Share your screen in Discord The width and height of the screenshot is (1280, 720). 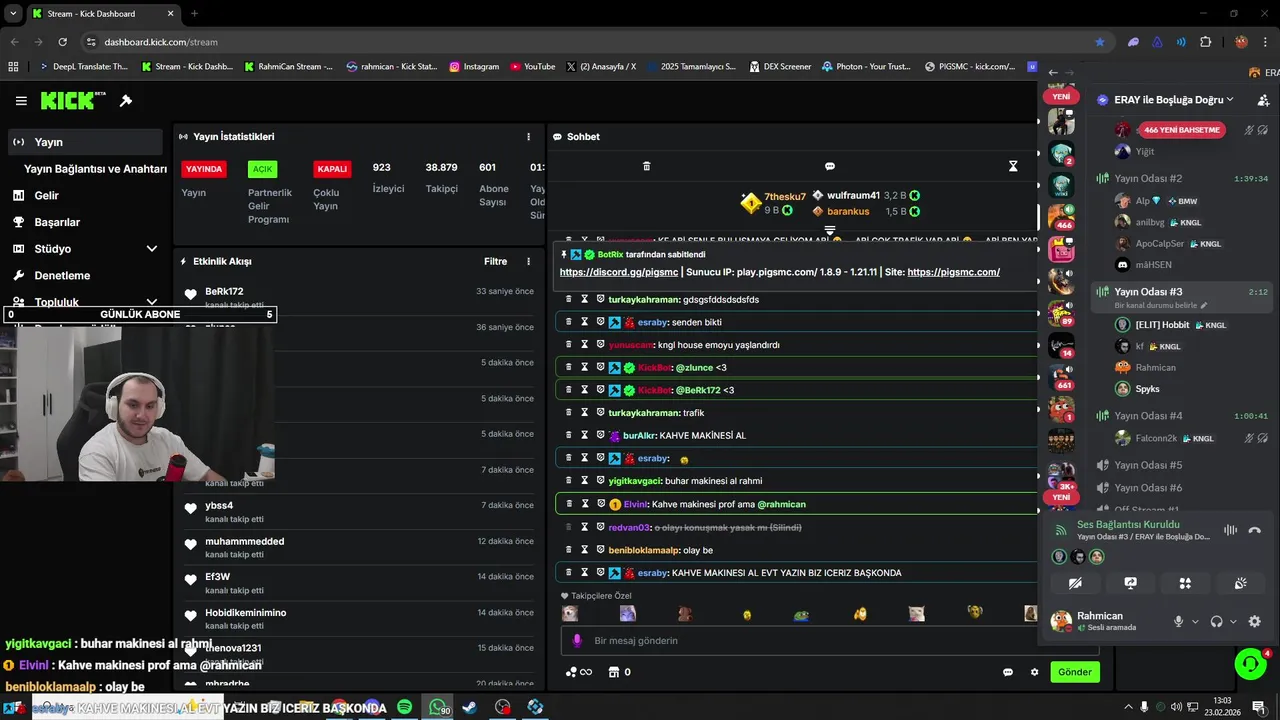(x=1130, y=583)
